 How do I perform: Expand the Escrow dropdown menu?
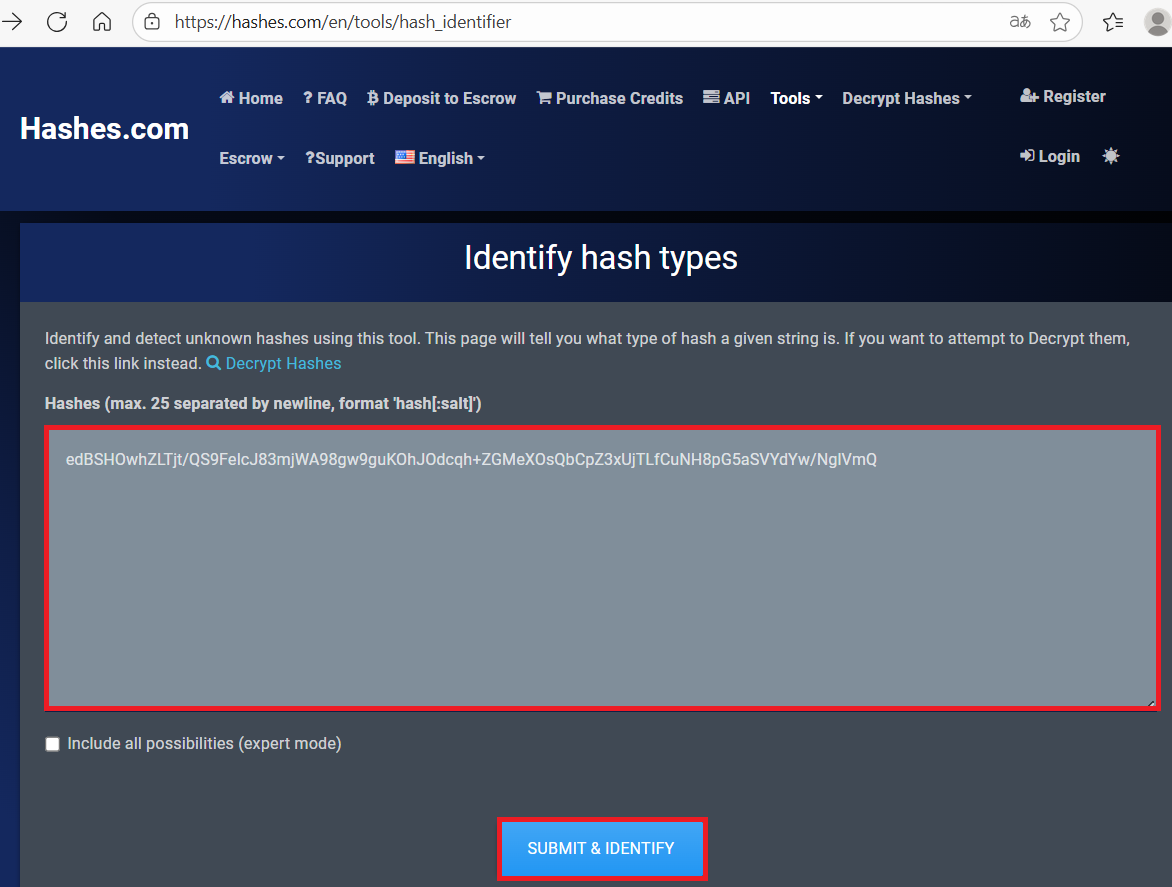pyautogui.click(x=252, y=158)
